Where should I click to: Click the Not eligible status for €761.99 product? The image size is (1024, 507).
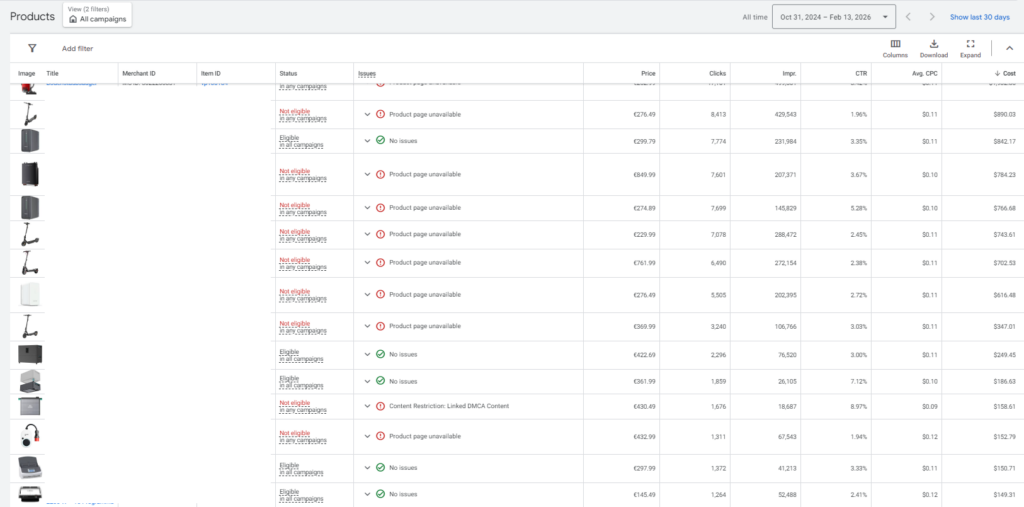point(293,259)
